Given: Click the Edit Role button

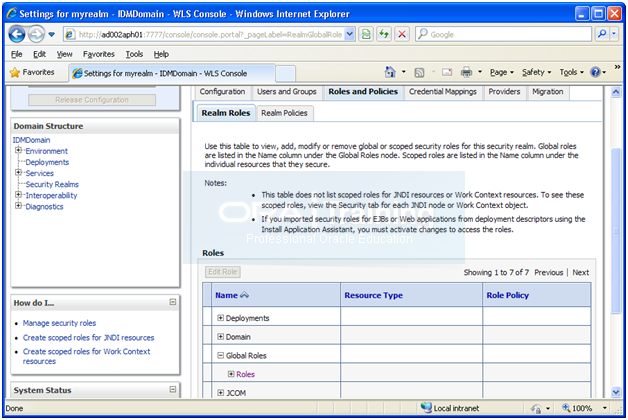Looking at the screenshot, I should coord(223,272).
